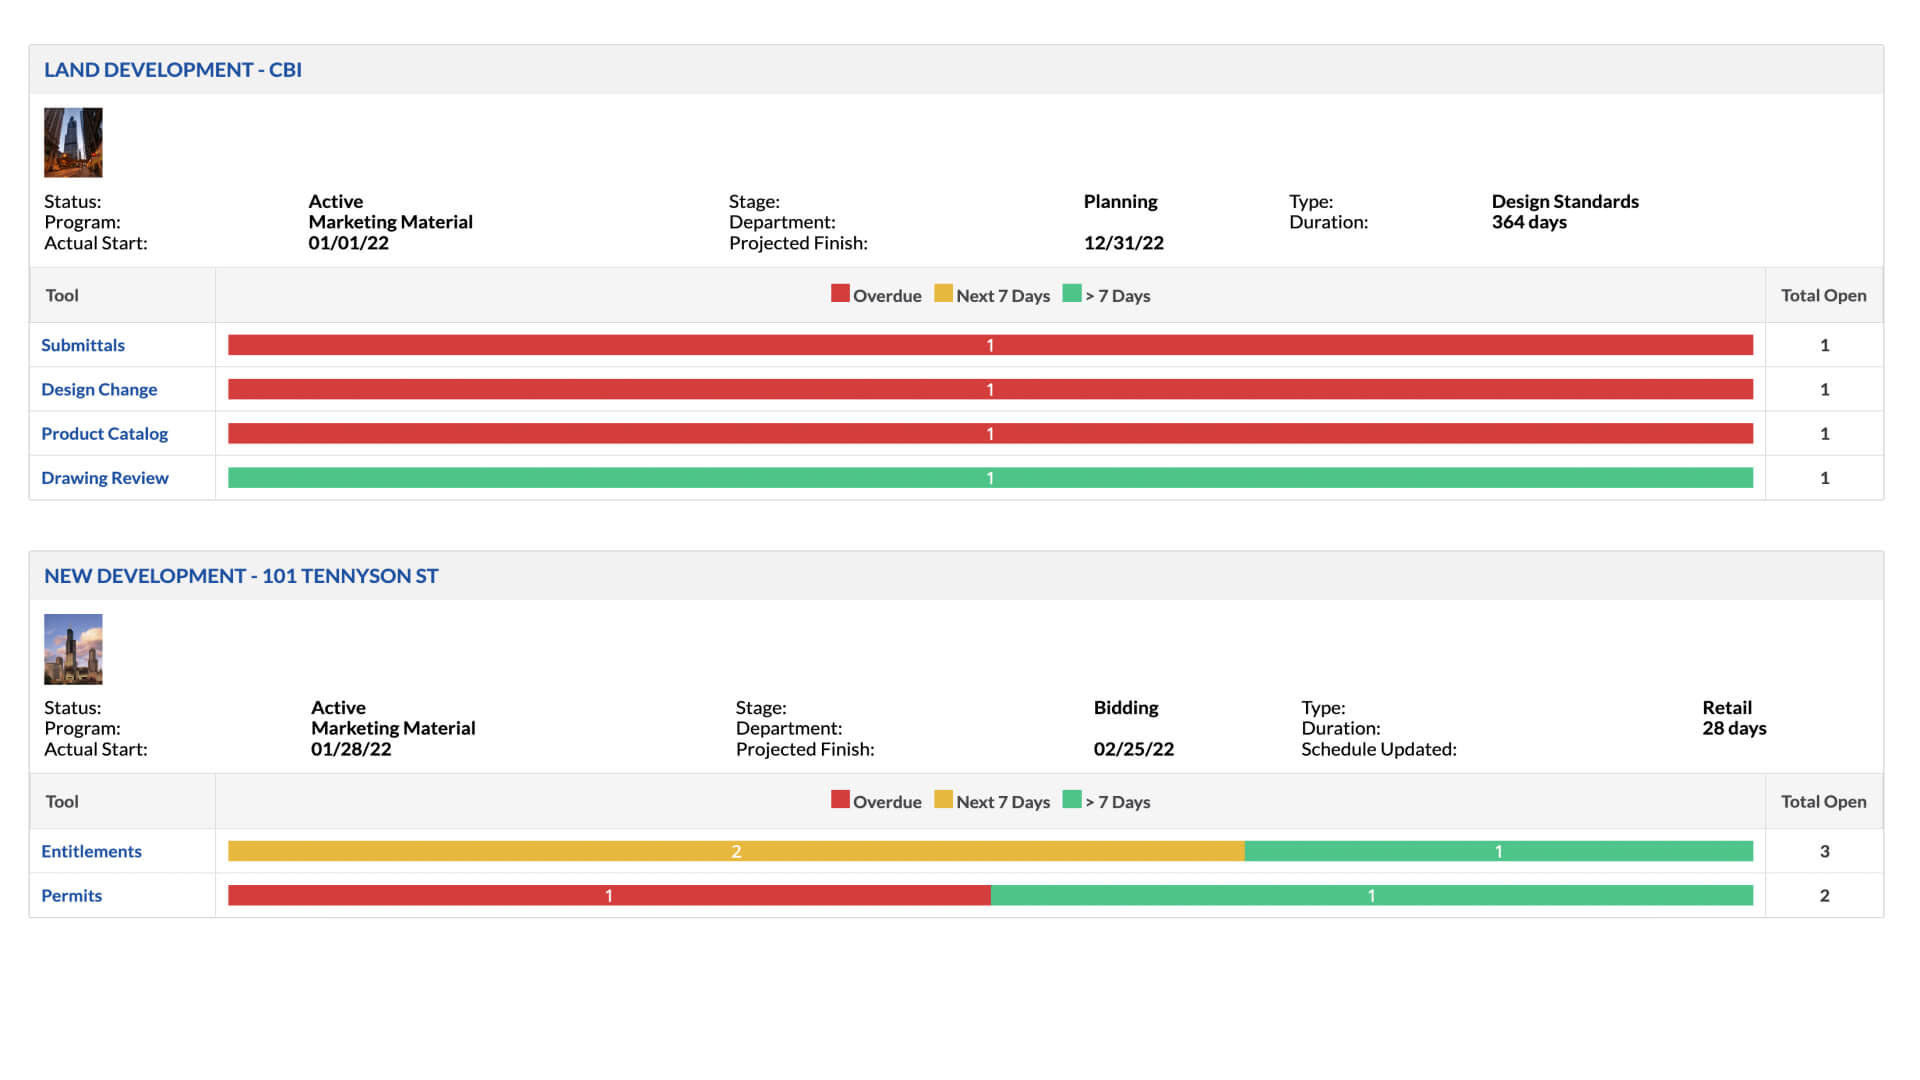The width and height of the screenshot is (1920, 1080).
Task: Click the green Drawing Review bar
Action: coord(990,478)
